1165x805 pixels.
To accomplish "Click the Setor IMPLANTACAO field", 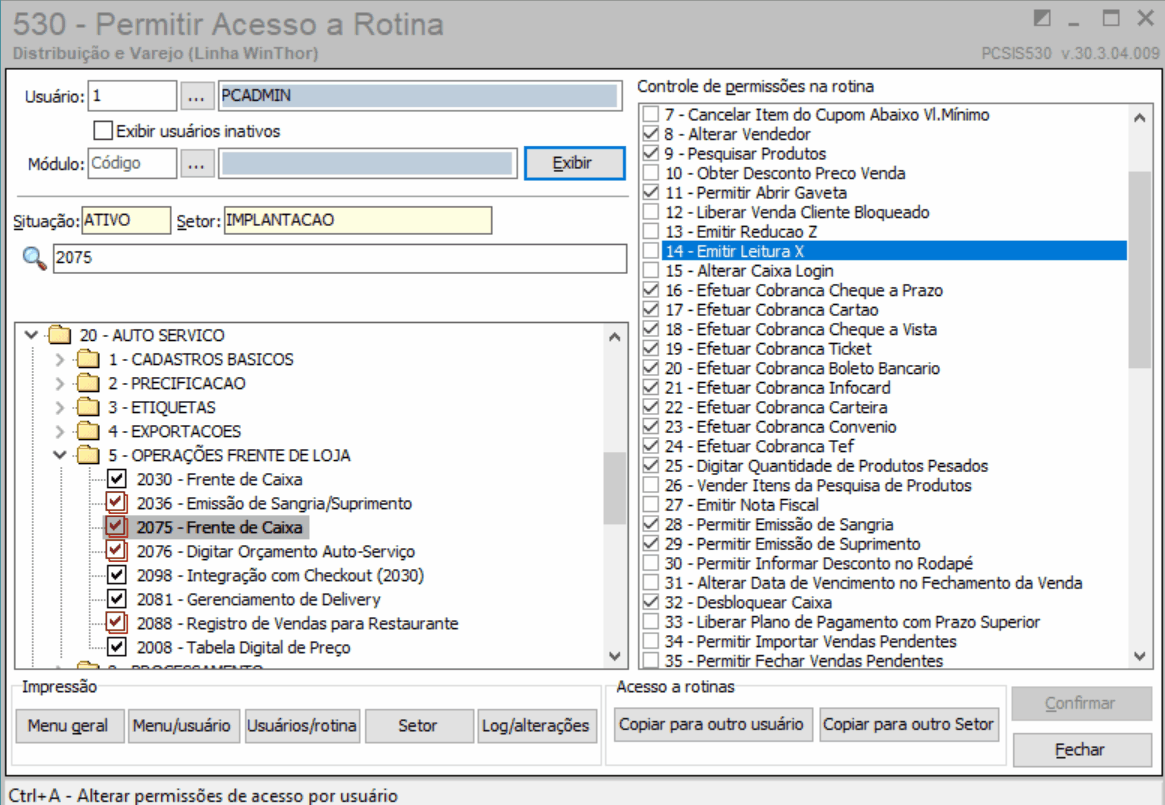I will (x=357, y=221).
